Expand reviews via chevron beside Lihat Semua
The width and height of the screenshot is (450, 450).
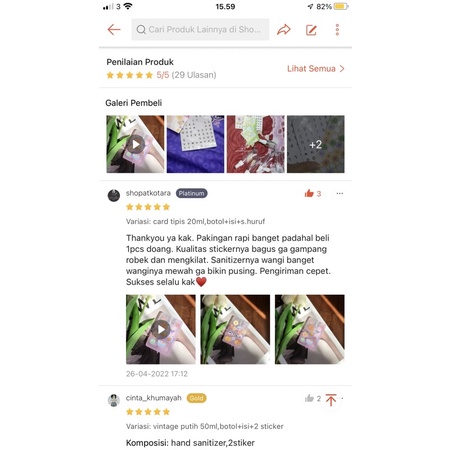(342, 69)
